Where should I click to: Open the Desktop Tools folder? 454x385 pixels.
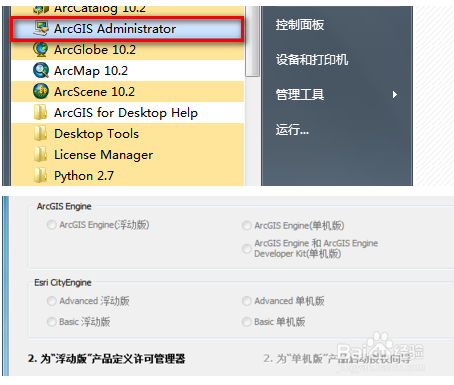[x=128, y=133]
